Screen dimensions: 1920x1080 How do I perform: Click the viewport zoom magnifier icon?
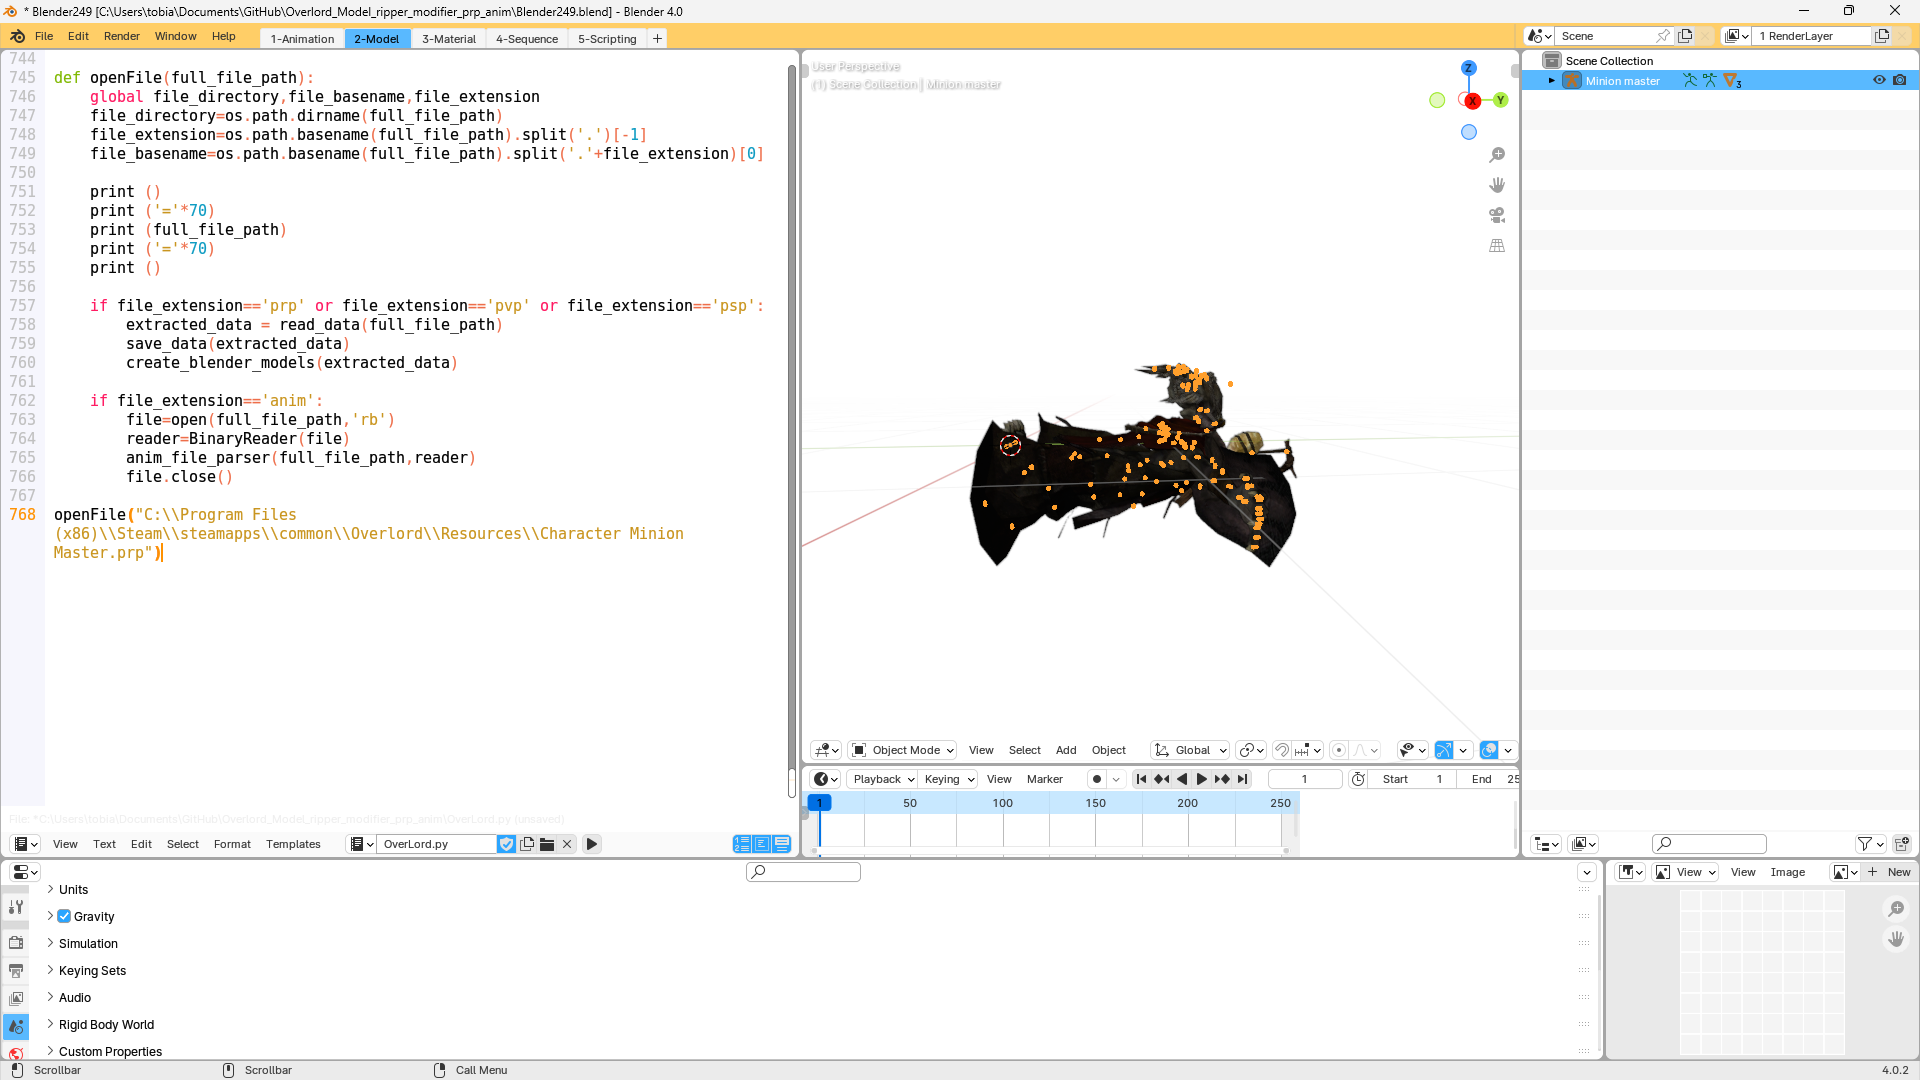click(1497, 155)
